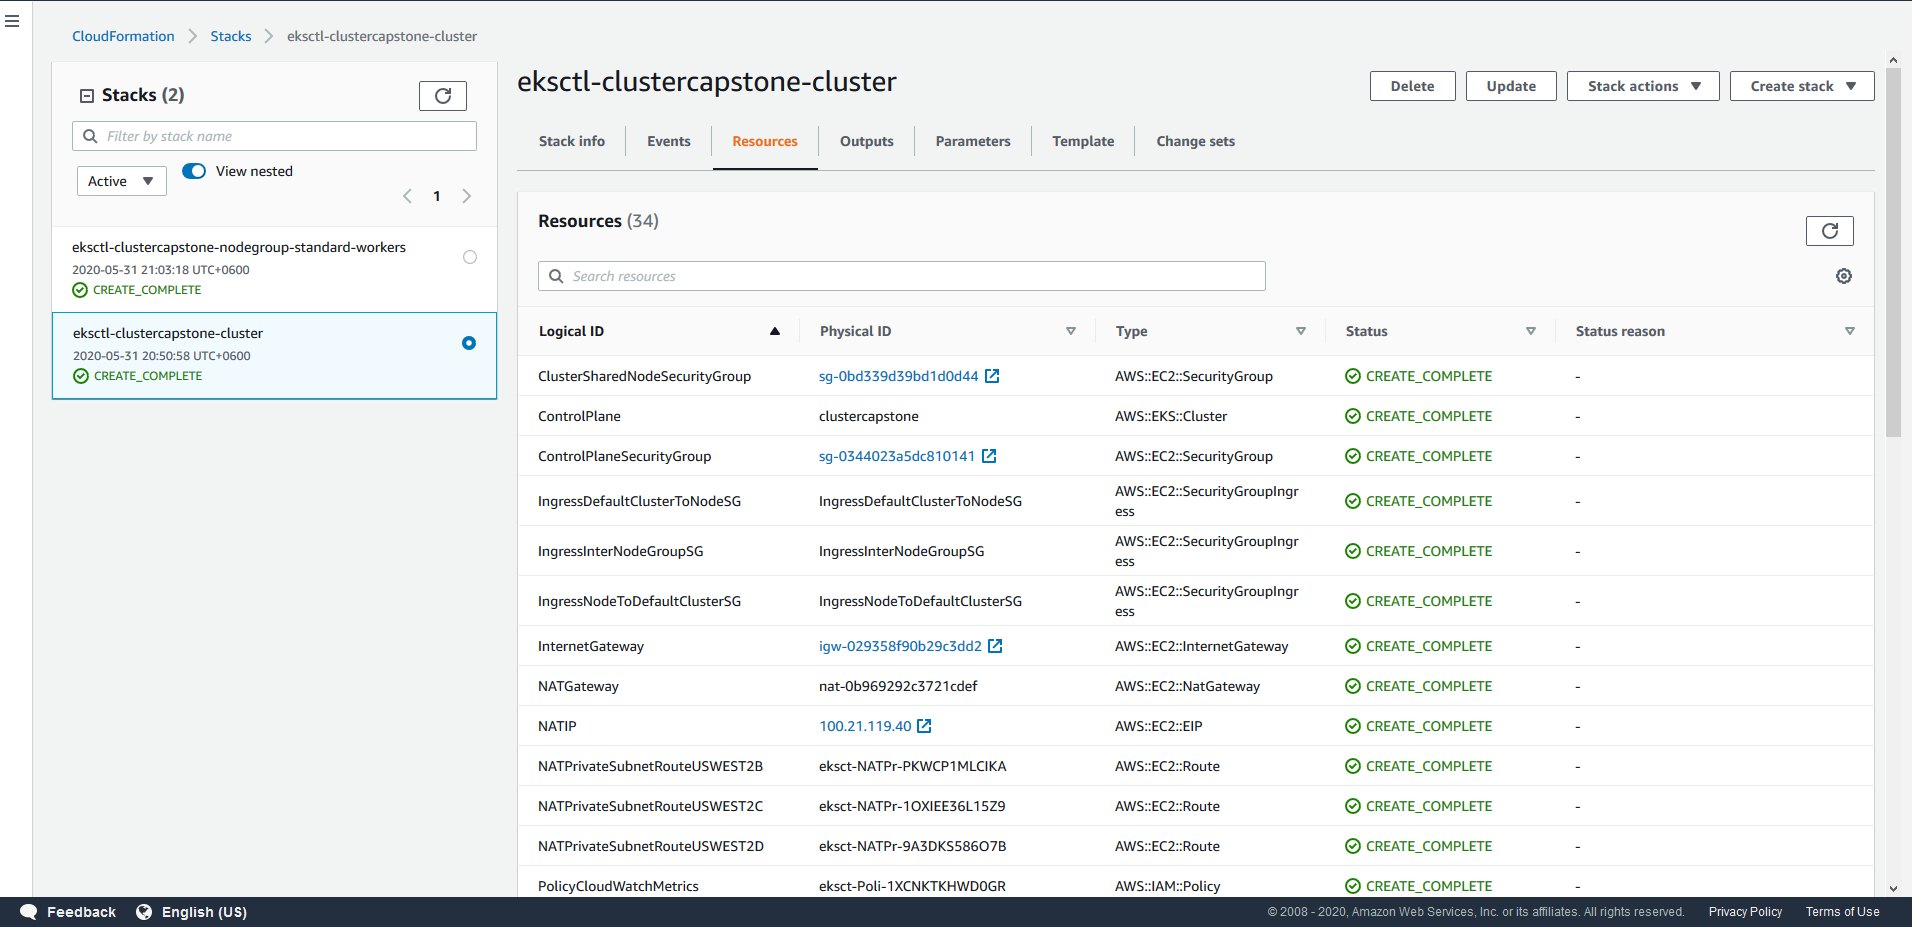Open the Create stack dropdown
Image resolution: width=1912 pixels, height=927 pixels.
(x=1802, y=86)
